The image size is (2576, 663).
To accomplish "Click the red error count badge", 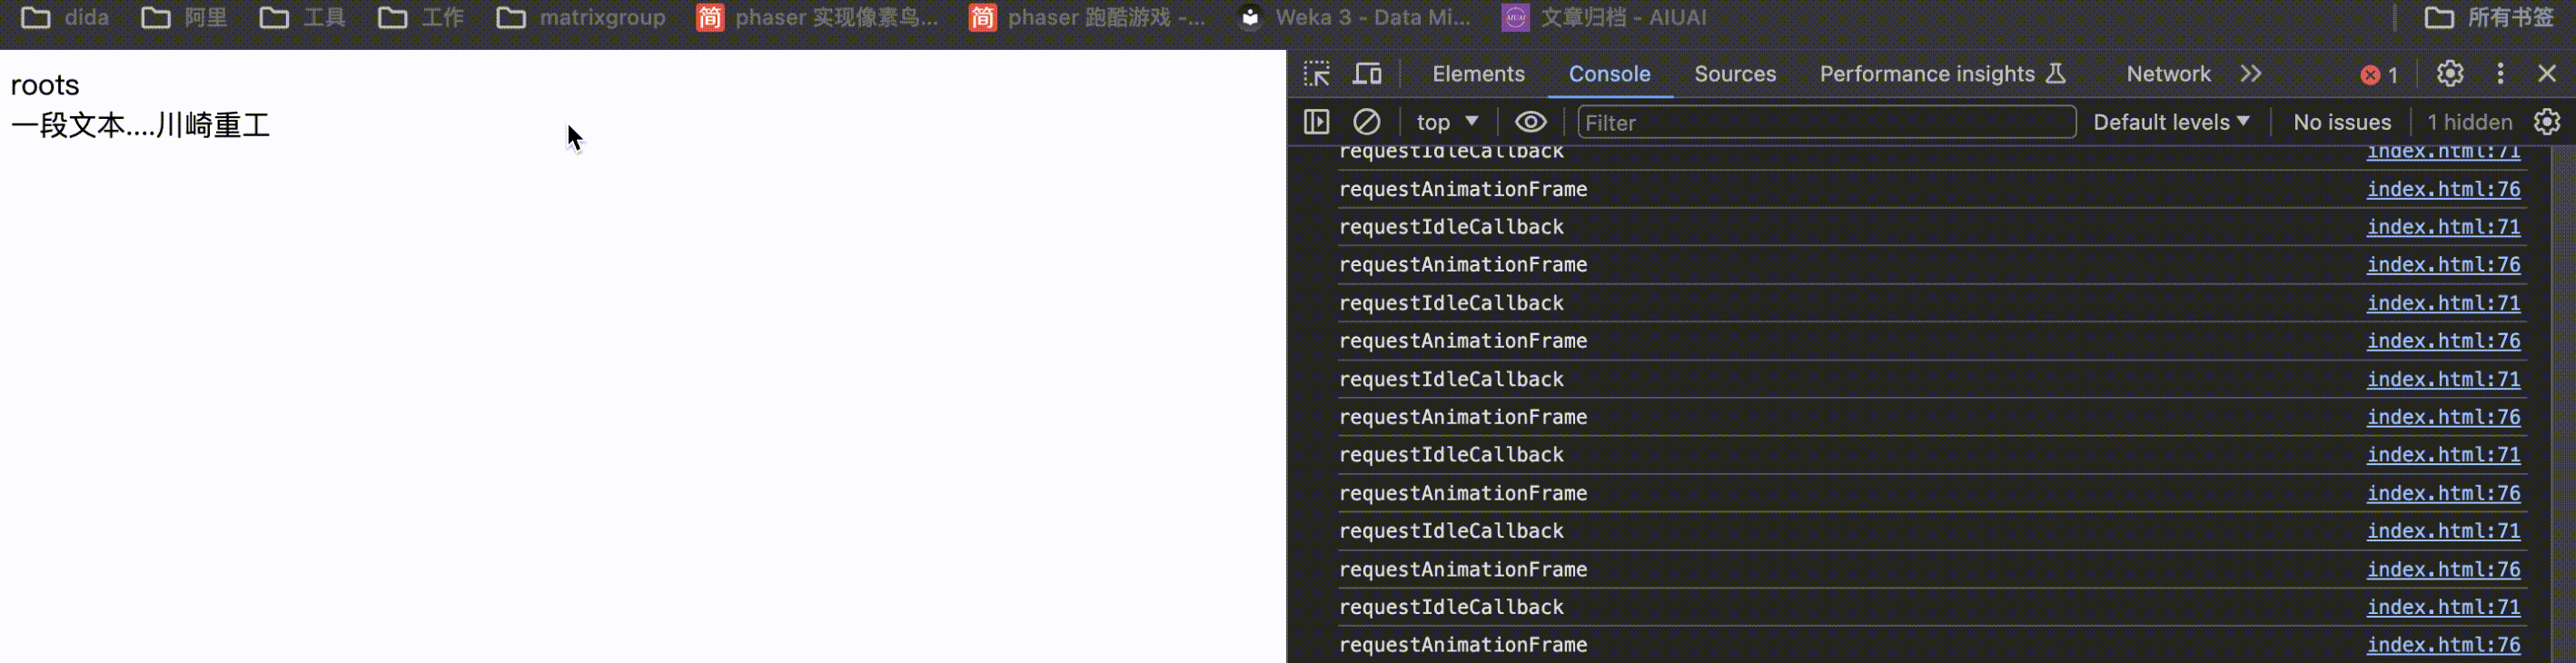I will tap(2380, 75).
